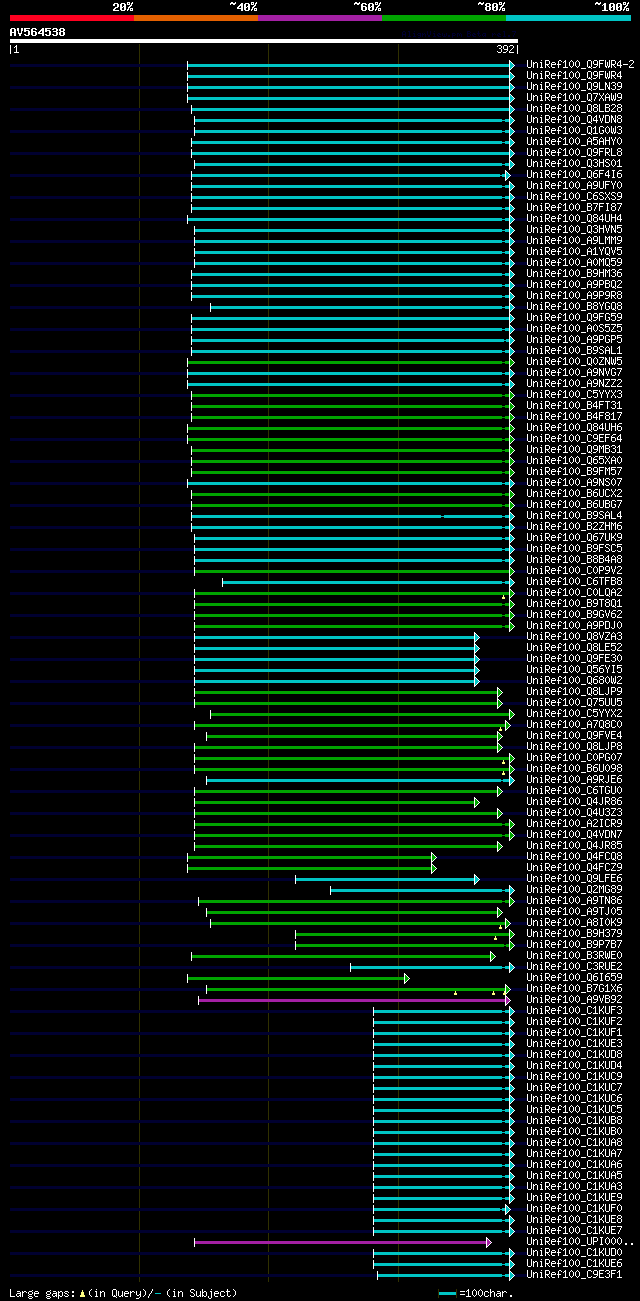640x1301 pixels.
Task: Open hit UniRef100_Q8LB28
Action: point(574,108)
